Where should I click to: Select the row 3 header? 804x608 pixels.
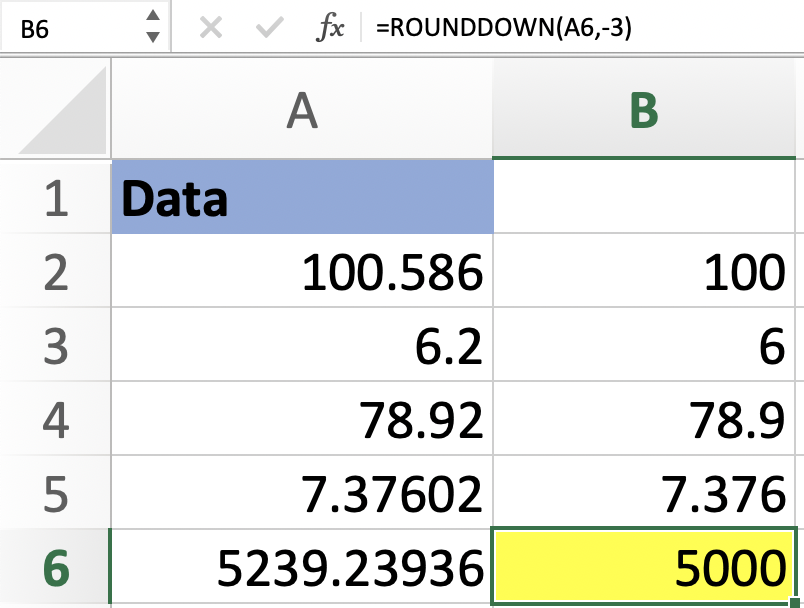[x=56, y=347]
